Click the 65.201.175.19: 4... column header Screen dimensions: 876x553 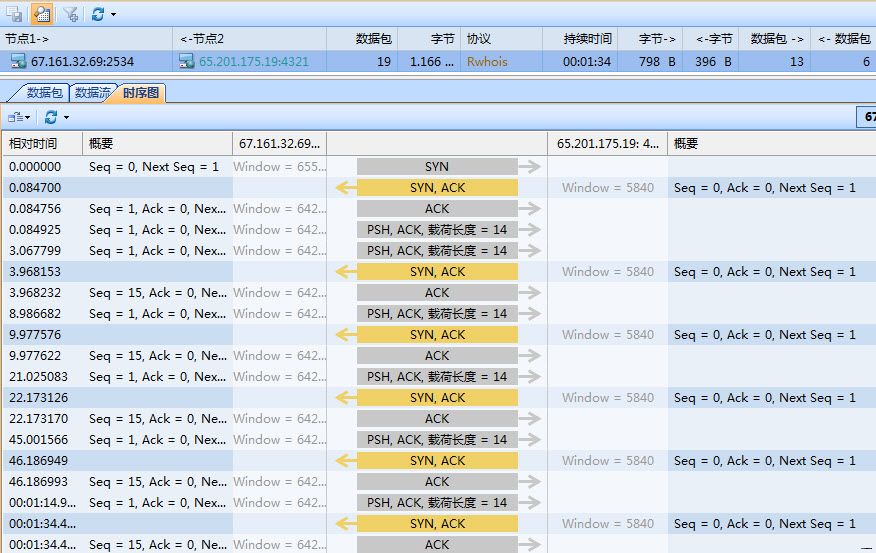(x=608, y=144)
